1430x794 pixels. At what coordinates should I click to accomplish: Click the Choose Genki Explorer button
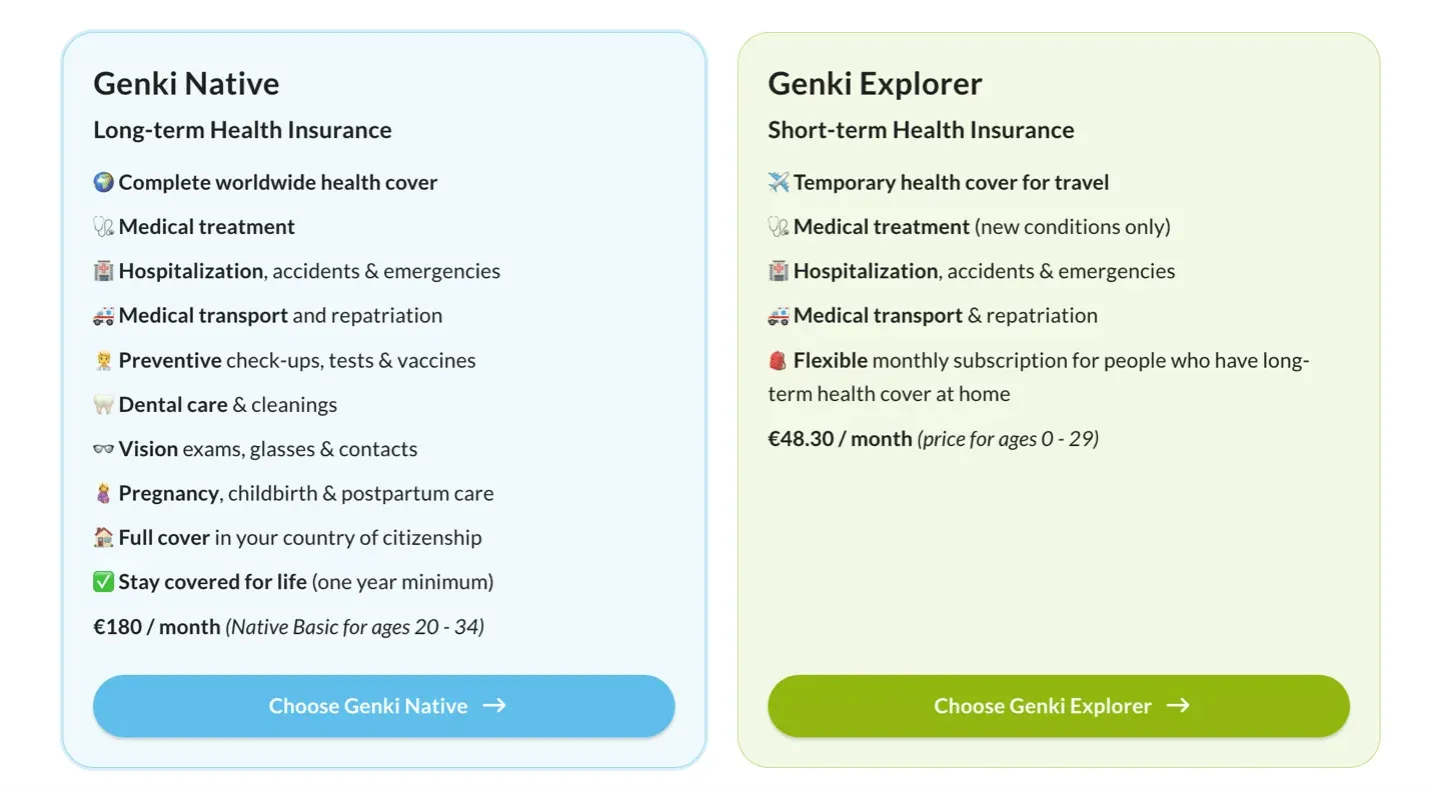1058,706
